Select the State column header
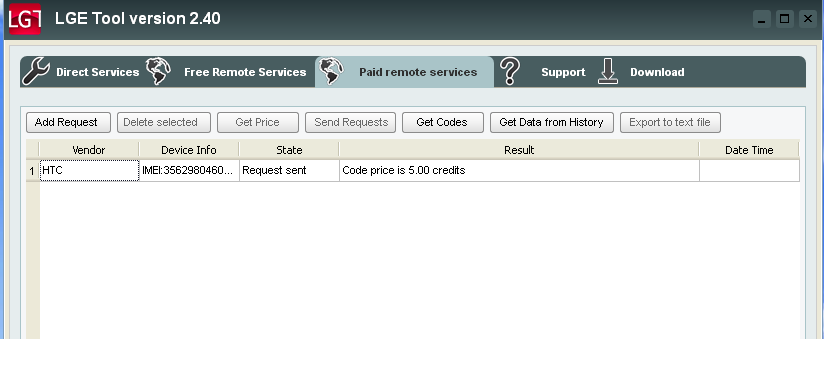The height and width of the screenshot is (384, 824). click(289, 150)
